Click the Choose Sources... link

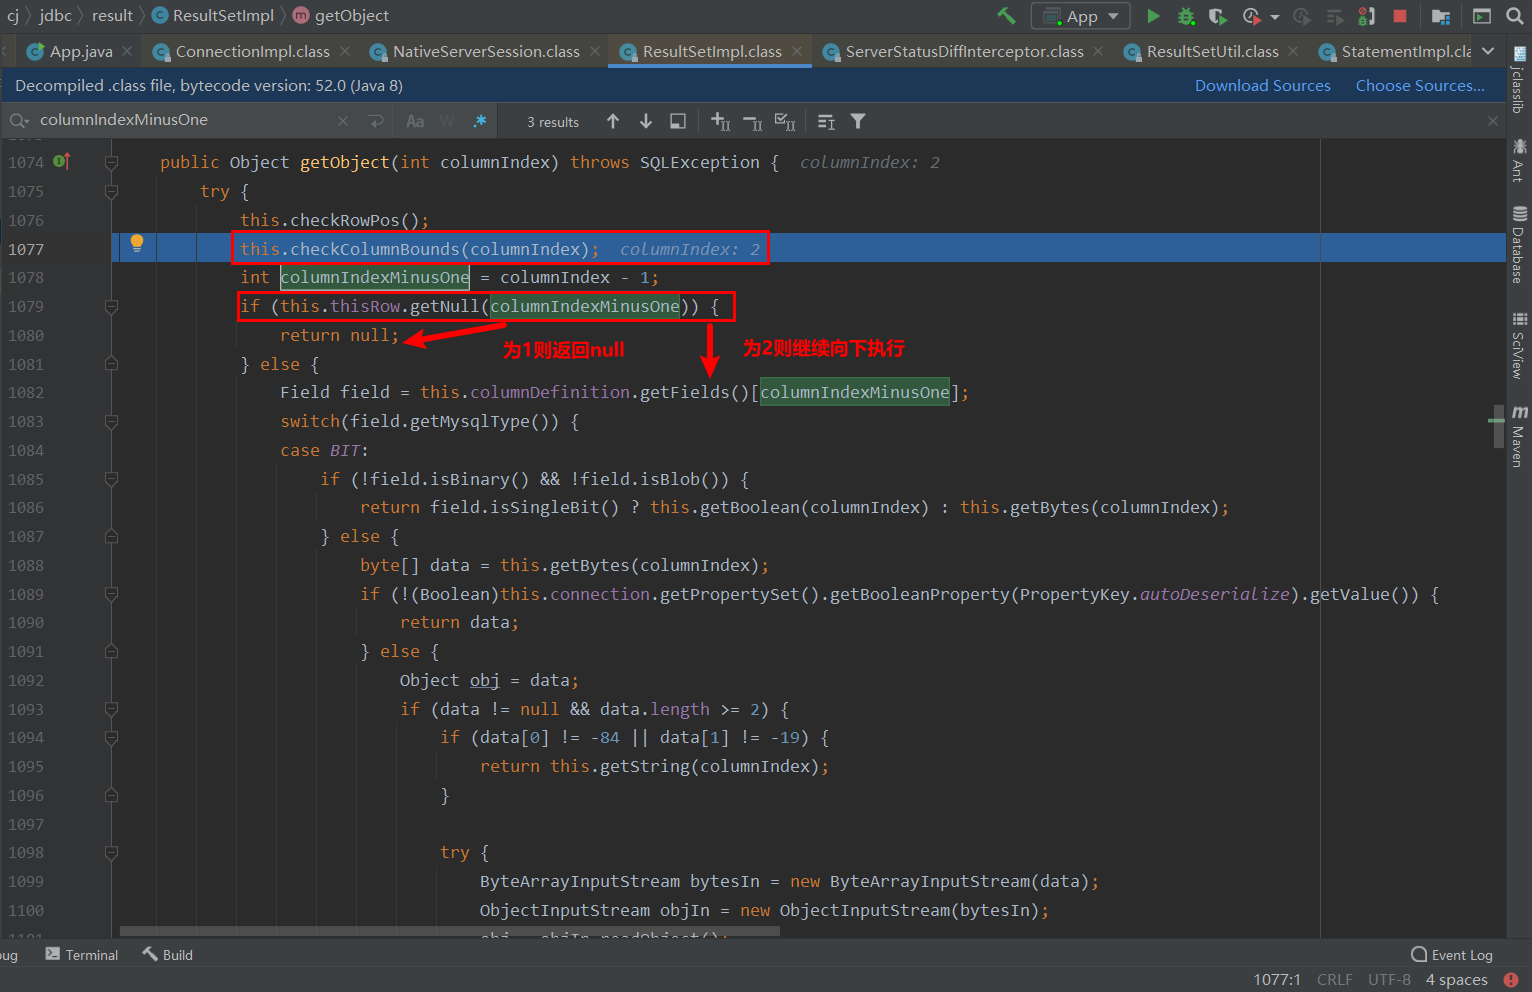pos(1419,86)
